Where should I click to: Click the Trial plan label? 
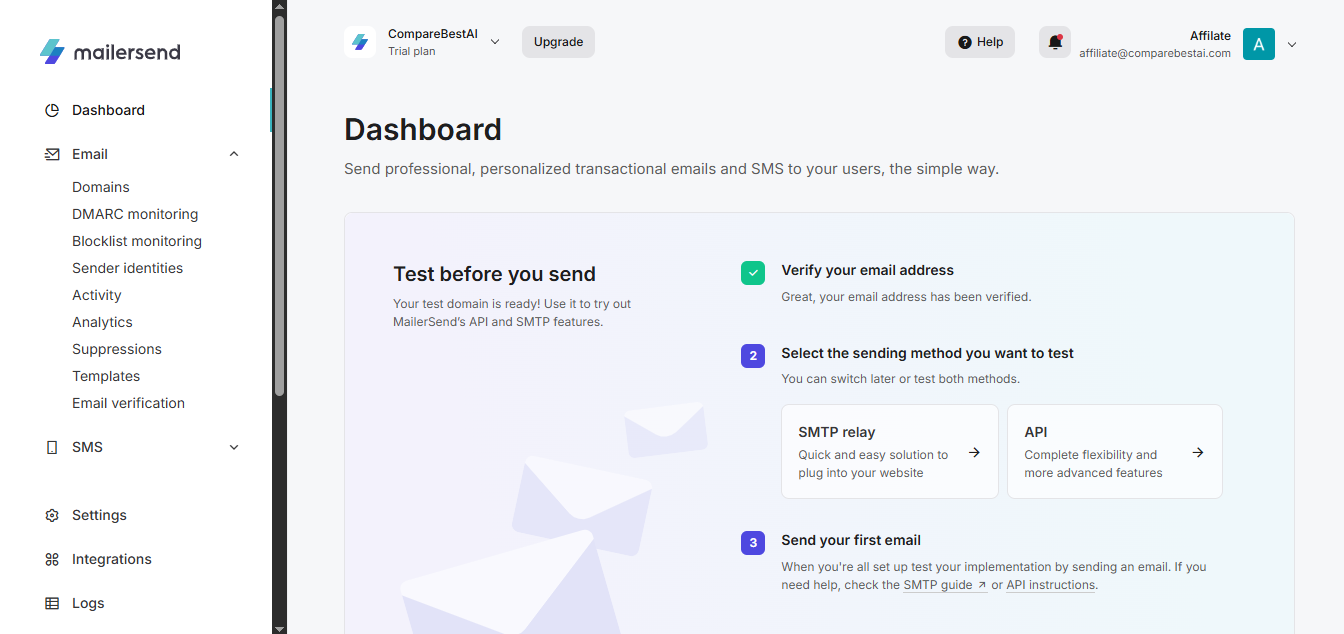point(412,51)
